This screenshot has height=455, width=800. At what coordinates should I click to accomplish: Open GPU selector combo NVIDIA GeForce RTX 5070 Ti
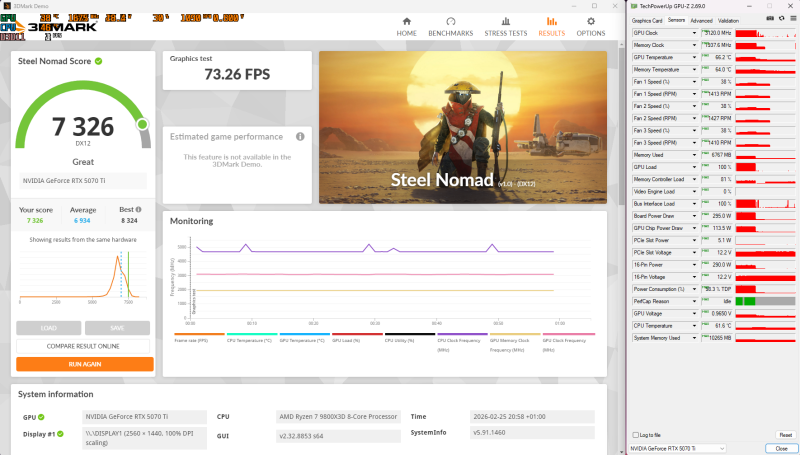pyautogui.click(x=678, y=448)
